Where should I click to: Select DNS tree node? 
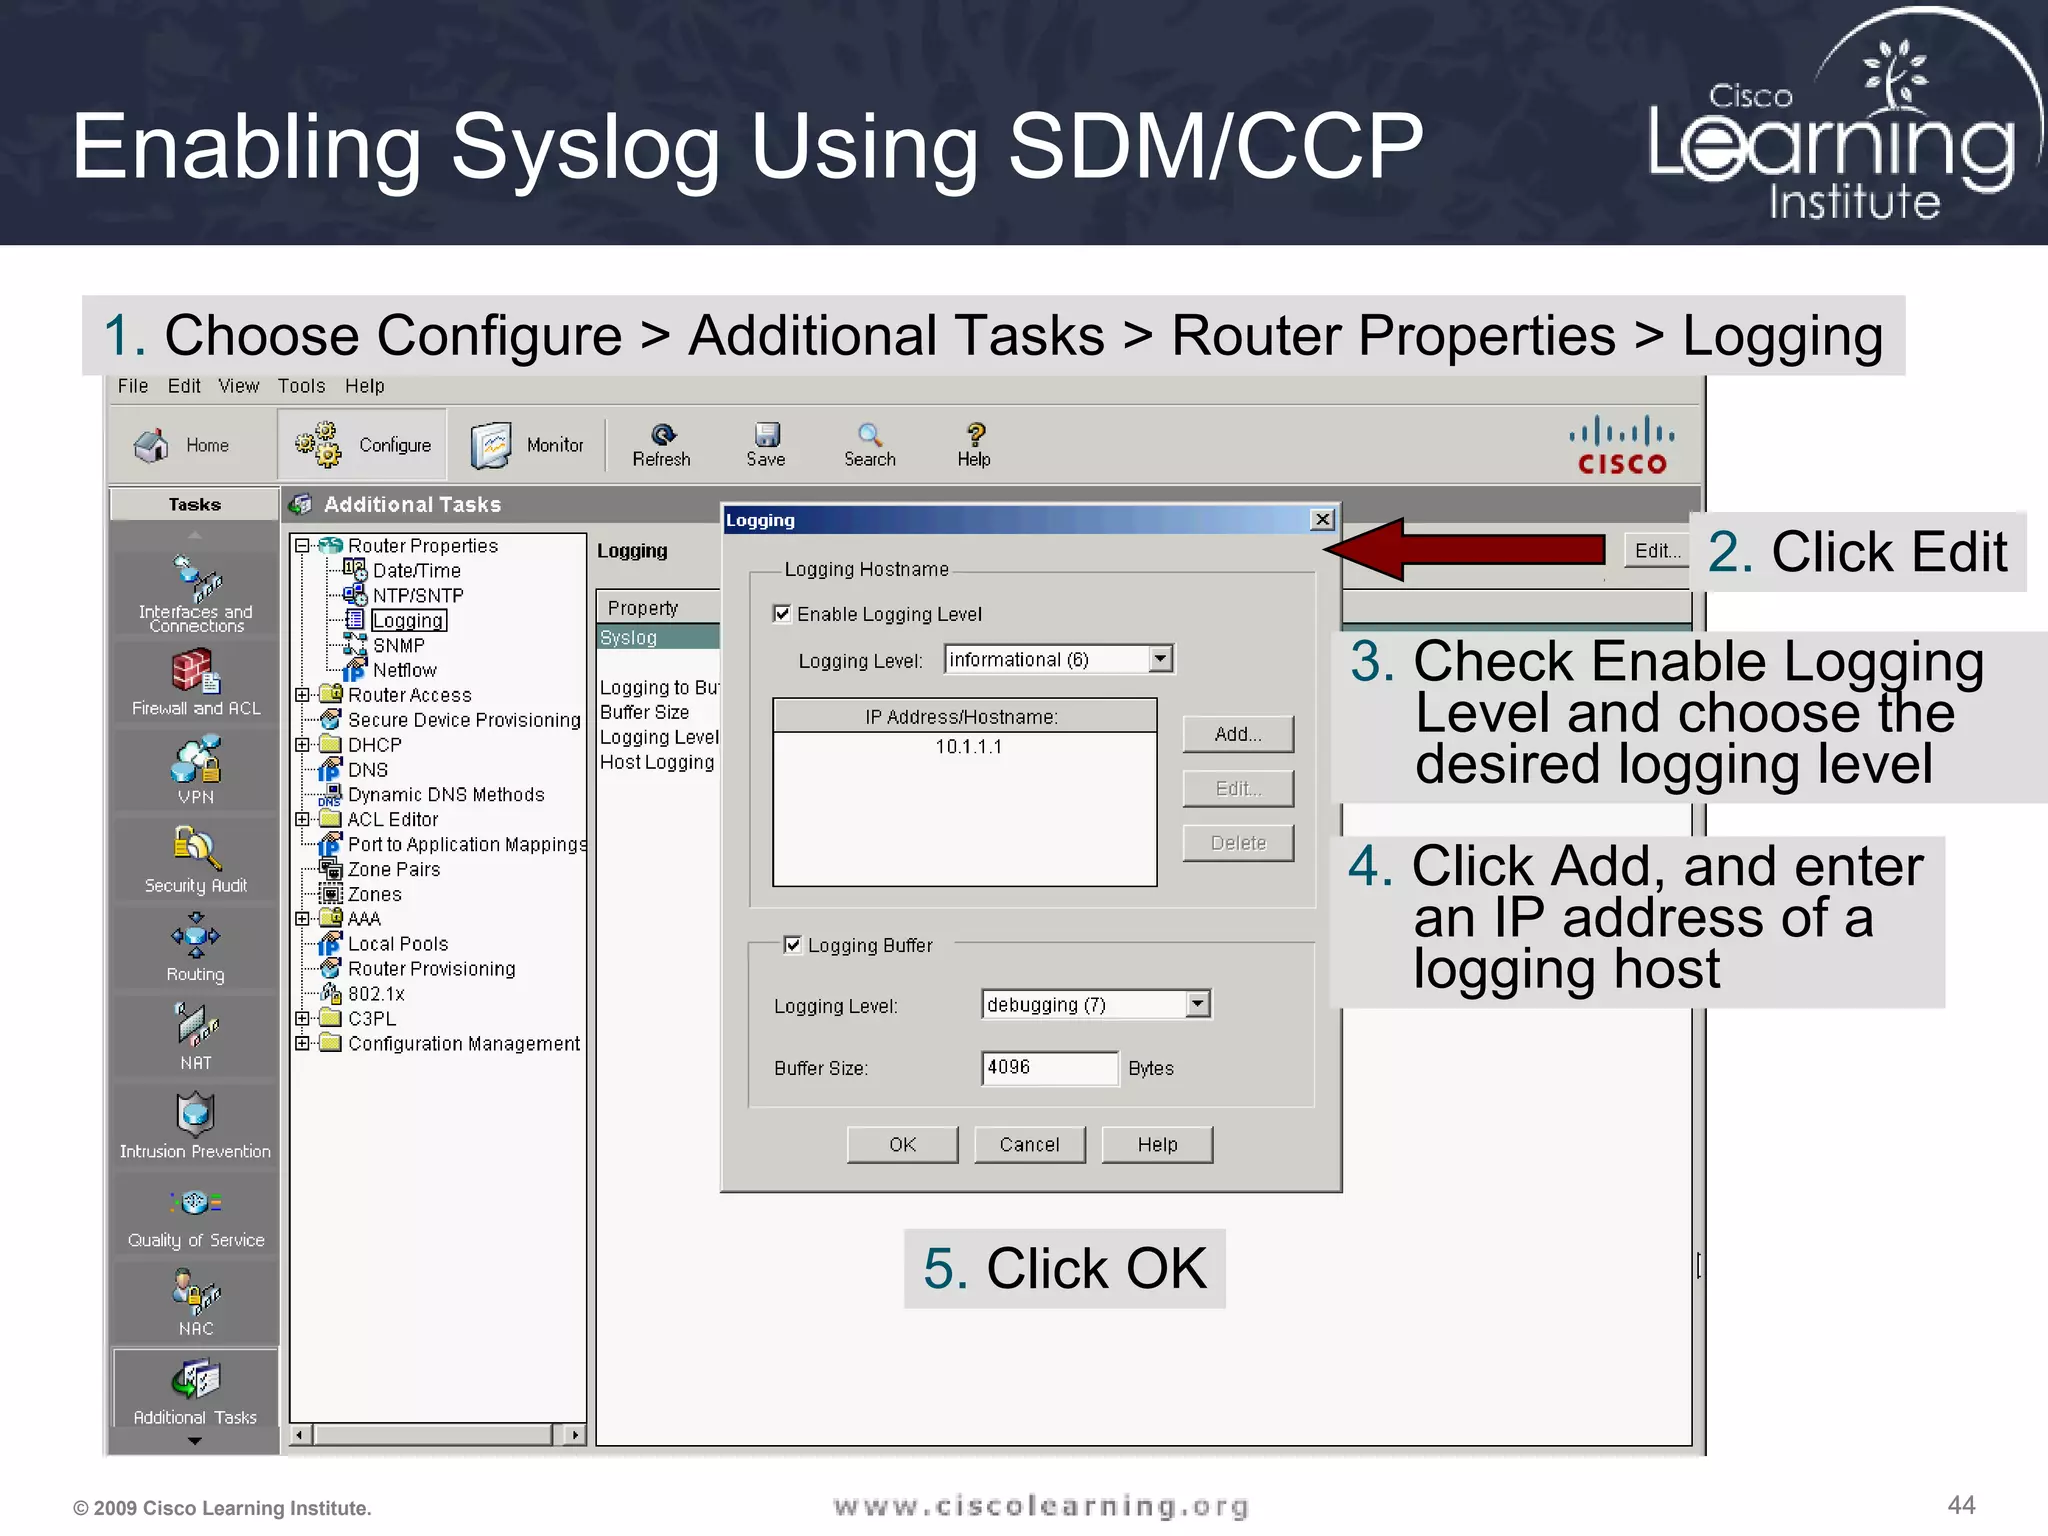click(x=366, y=770)
